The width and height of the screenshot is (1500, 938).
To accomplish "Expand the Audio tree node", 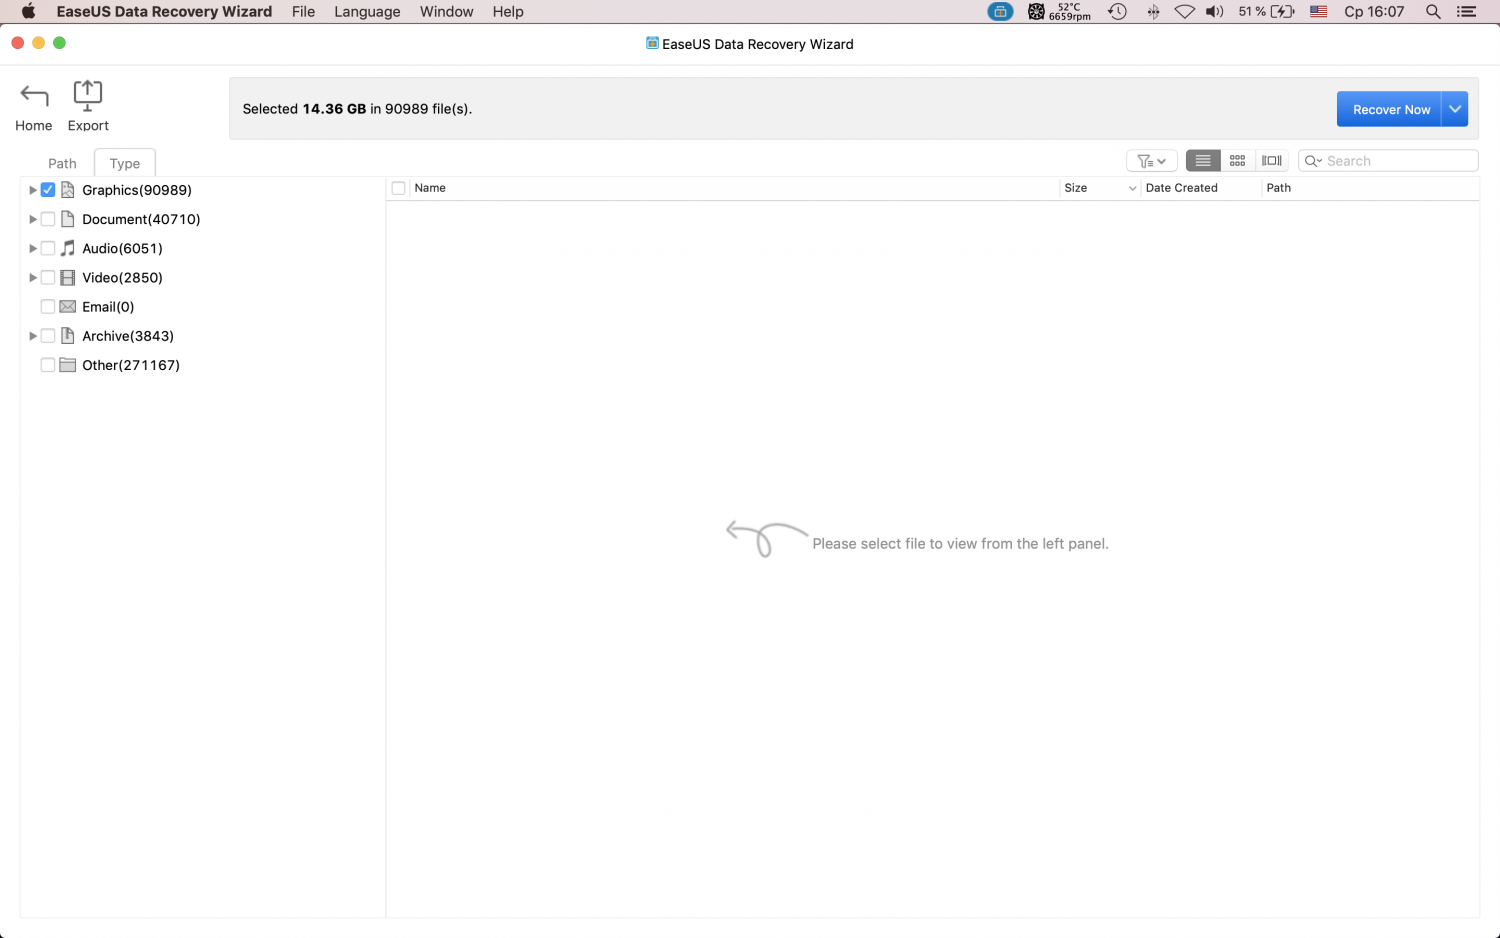I will (x=33, y=248).
